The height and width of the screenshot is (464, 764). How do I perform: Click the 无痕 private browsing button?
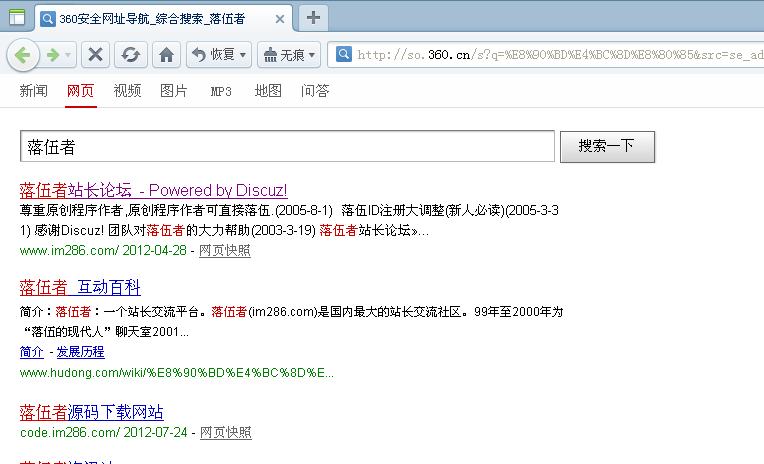(284, 55)
